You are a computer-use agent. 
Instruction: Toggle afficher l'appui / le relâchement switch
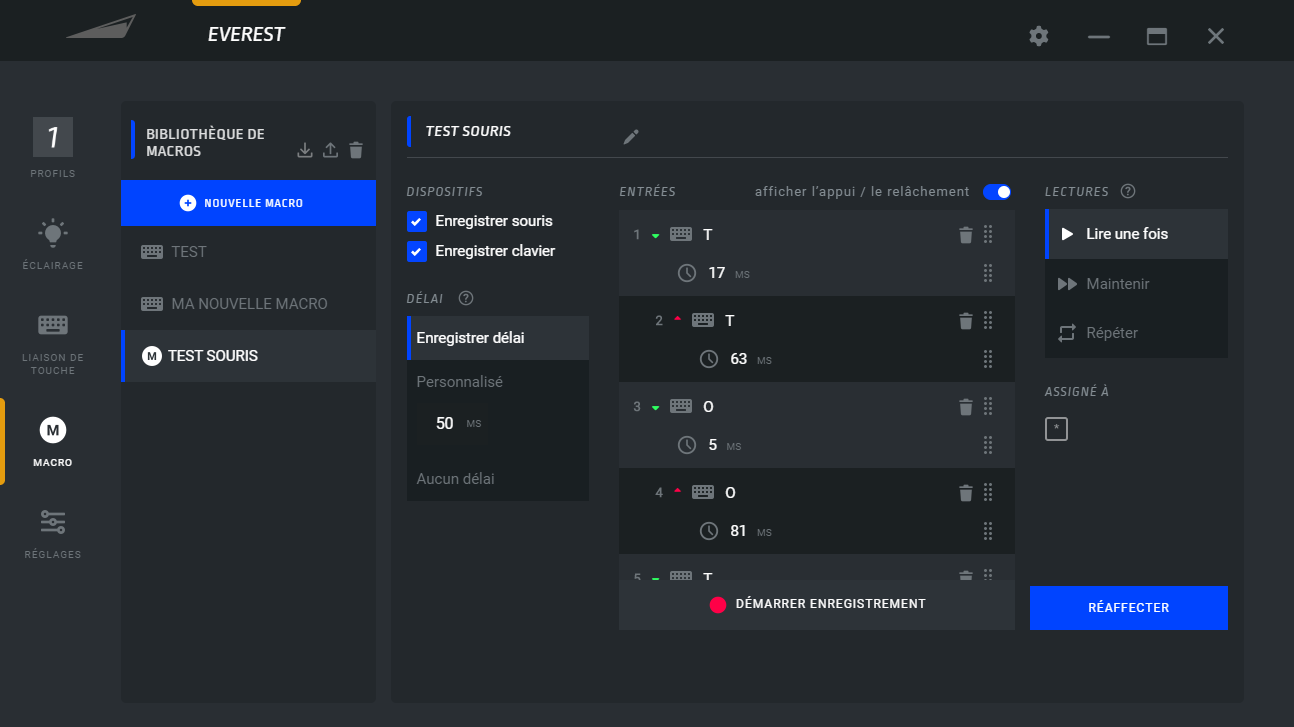pyautogui.click(x=996, y=192)
